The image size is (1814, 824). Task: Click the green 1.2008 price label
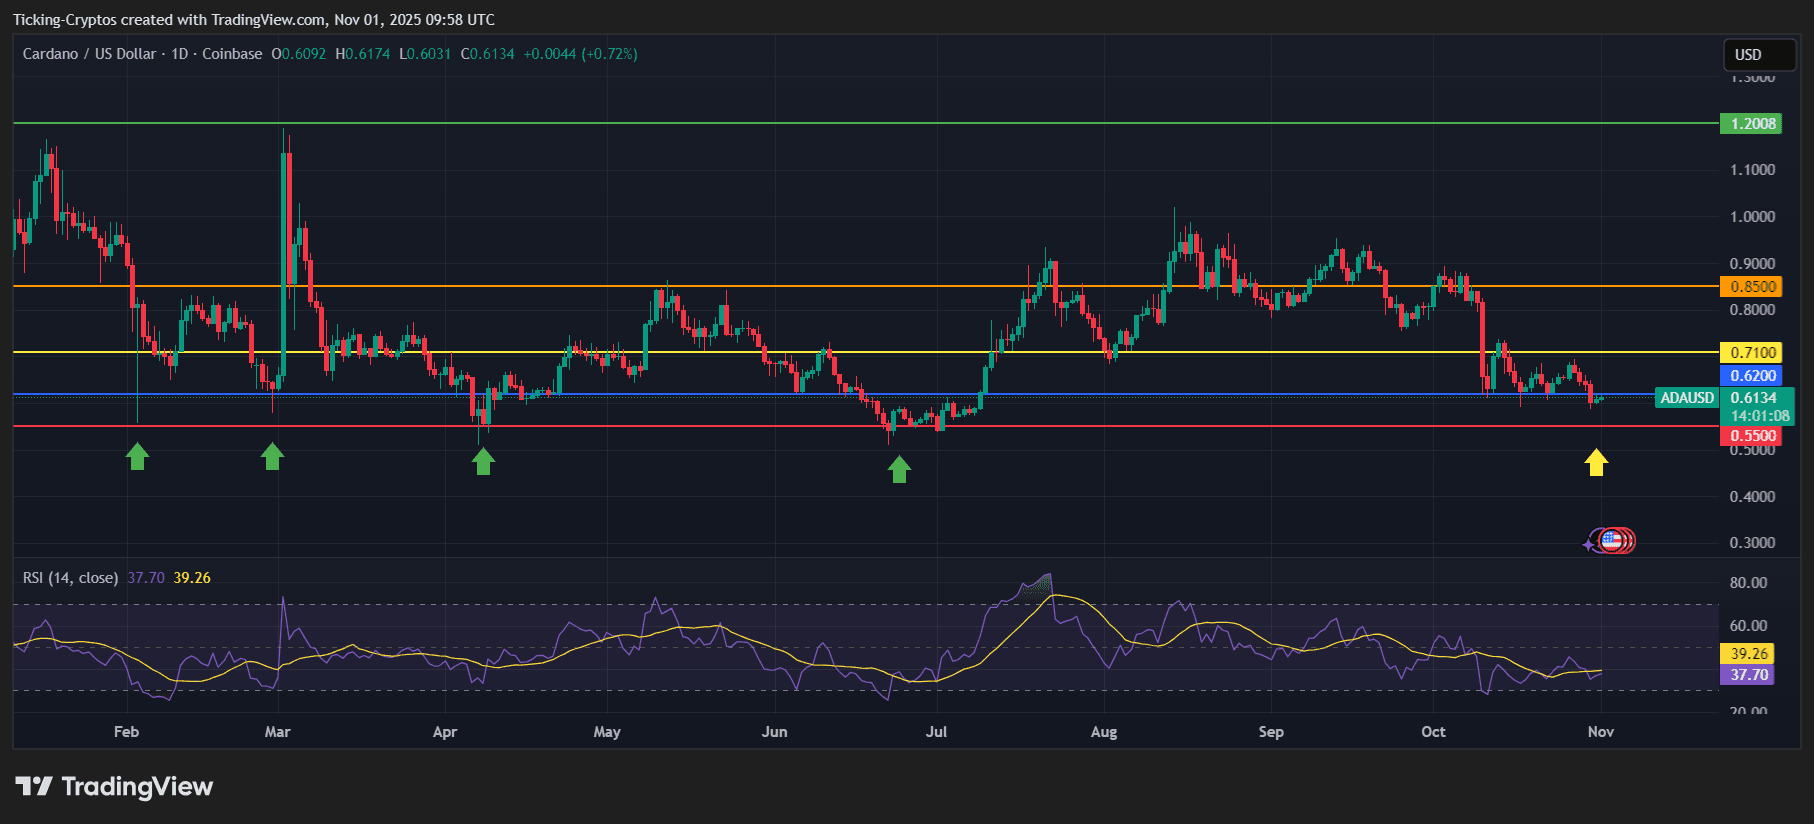click(x=1753, y=124)
